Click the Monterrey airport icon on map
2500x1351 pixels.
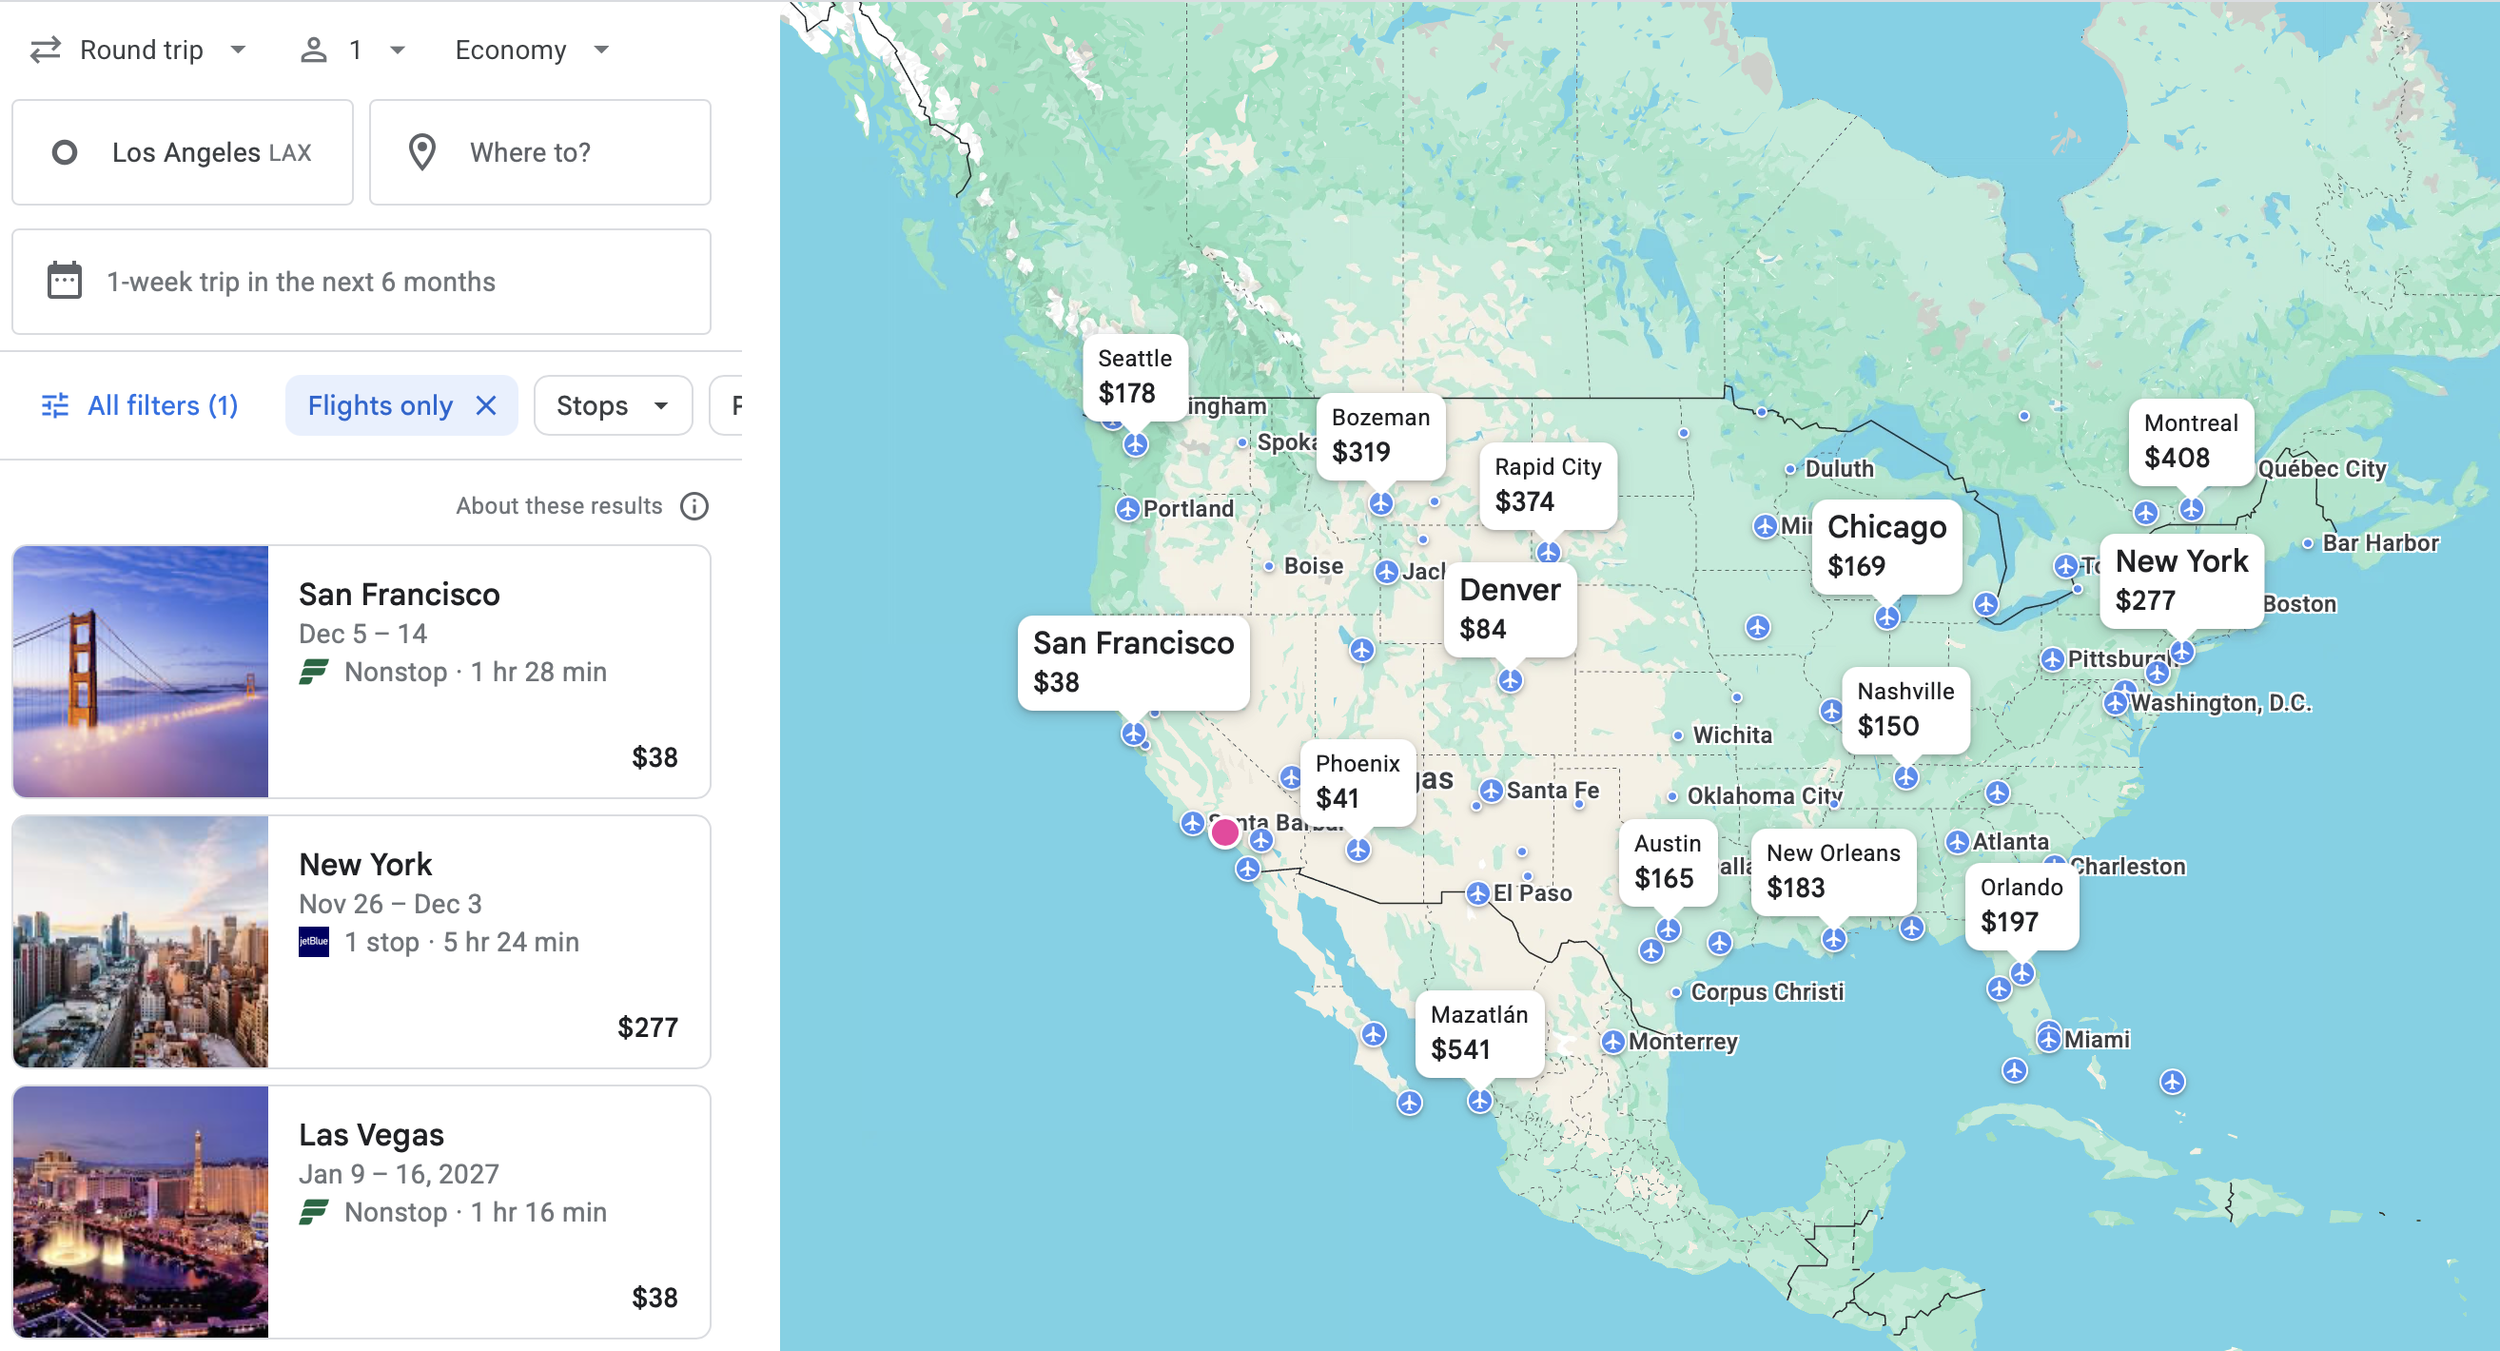[1613, 1042]
